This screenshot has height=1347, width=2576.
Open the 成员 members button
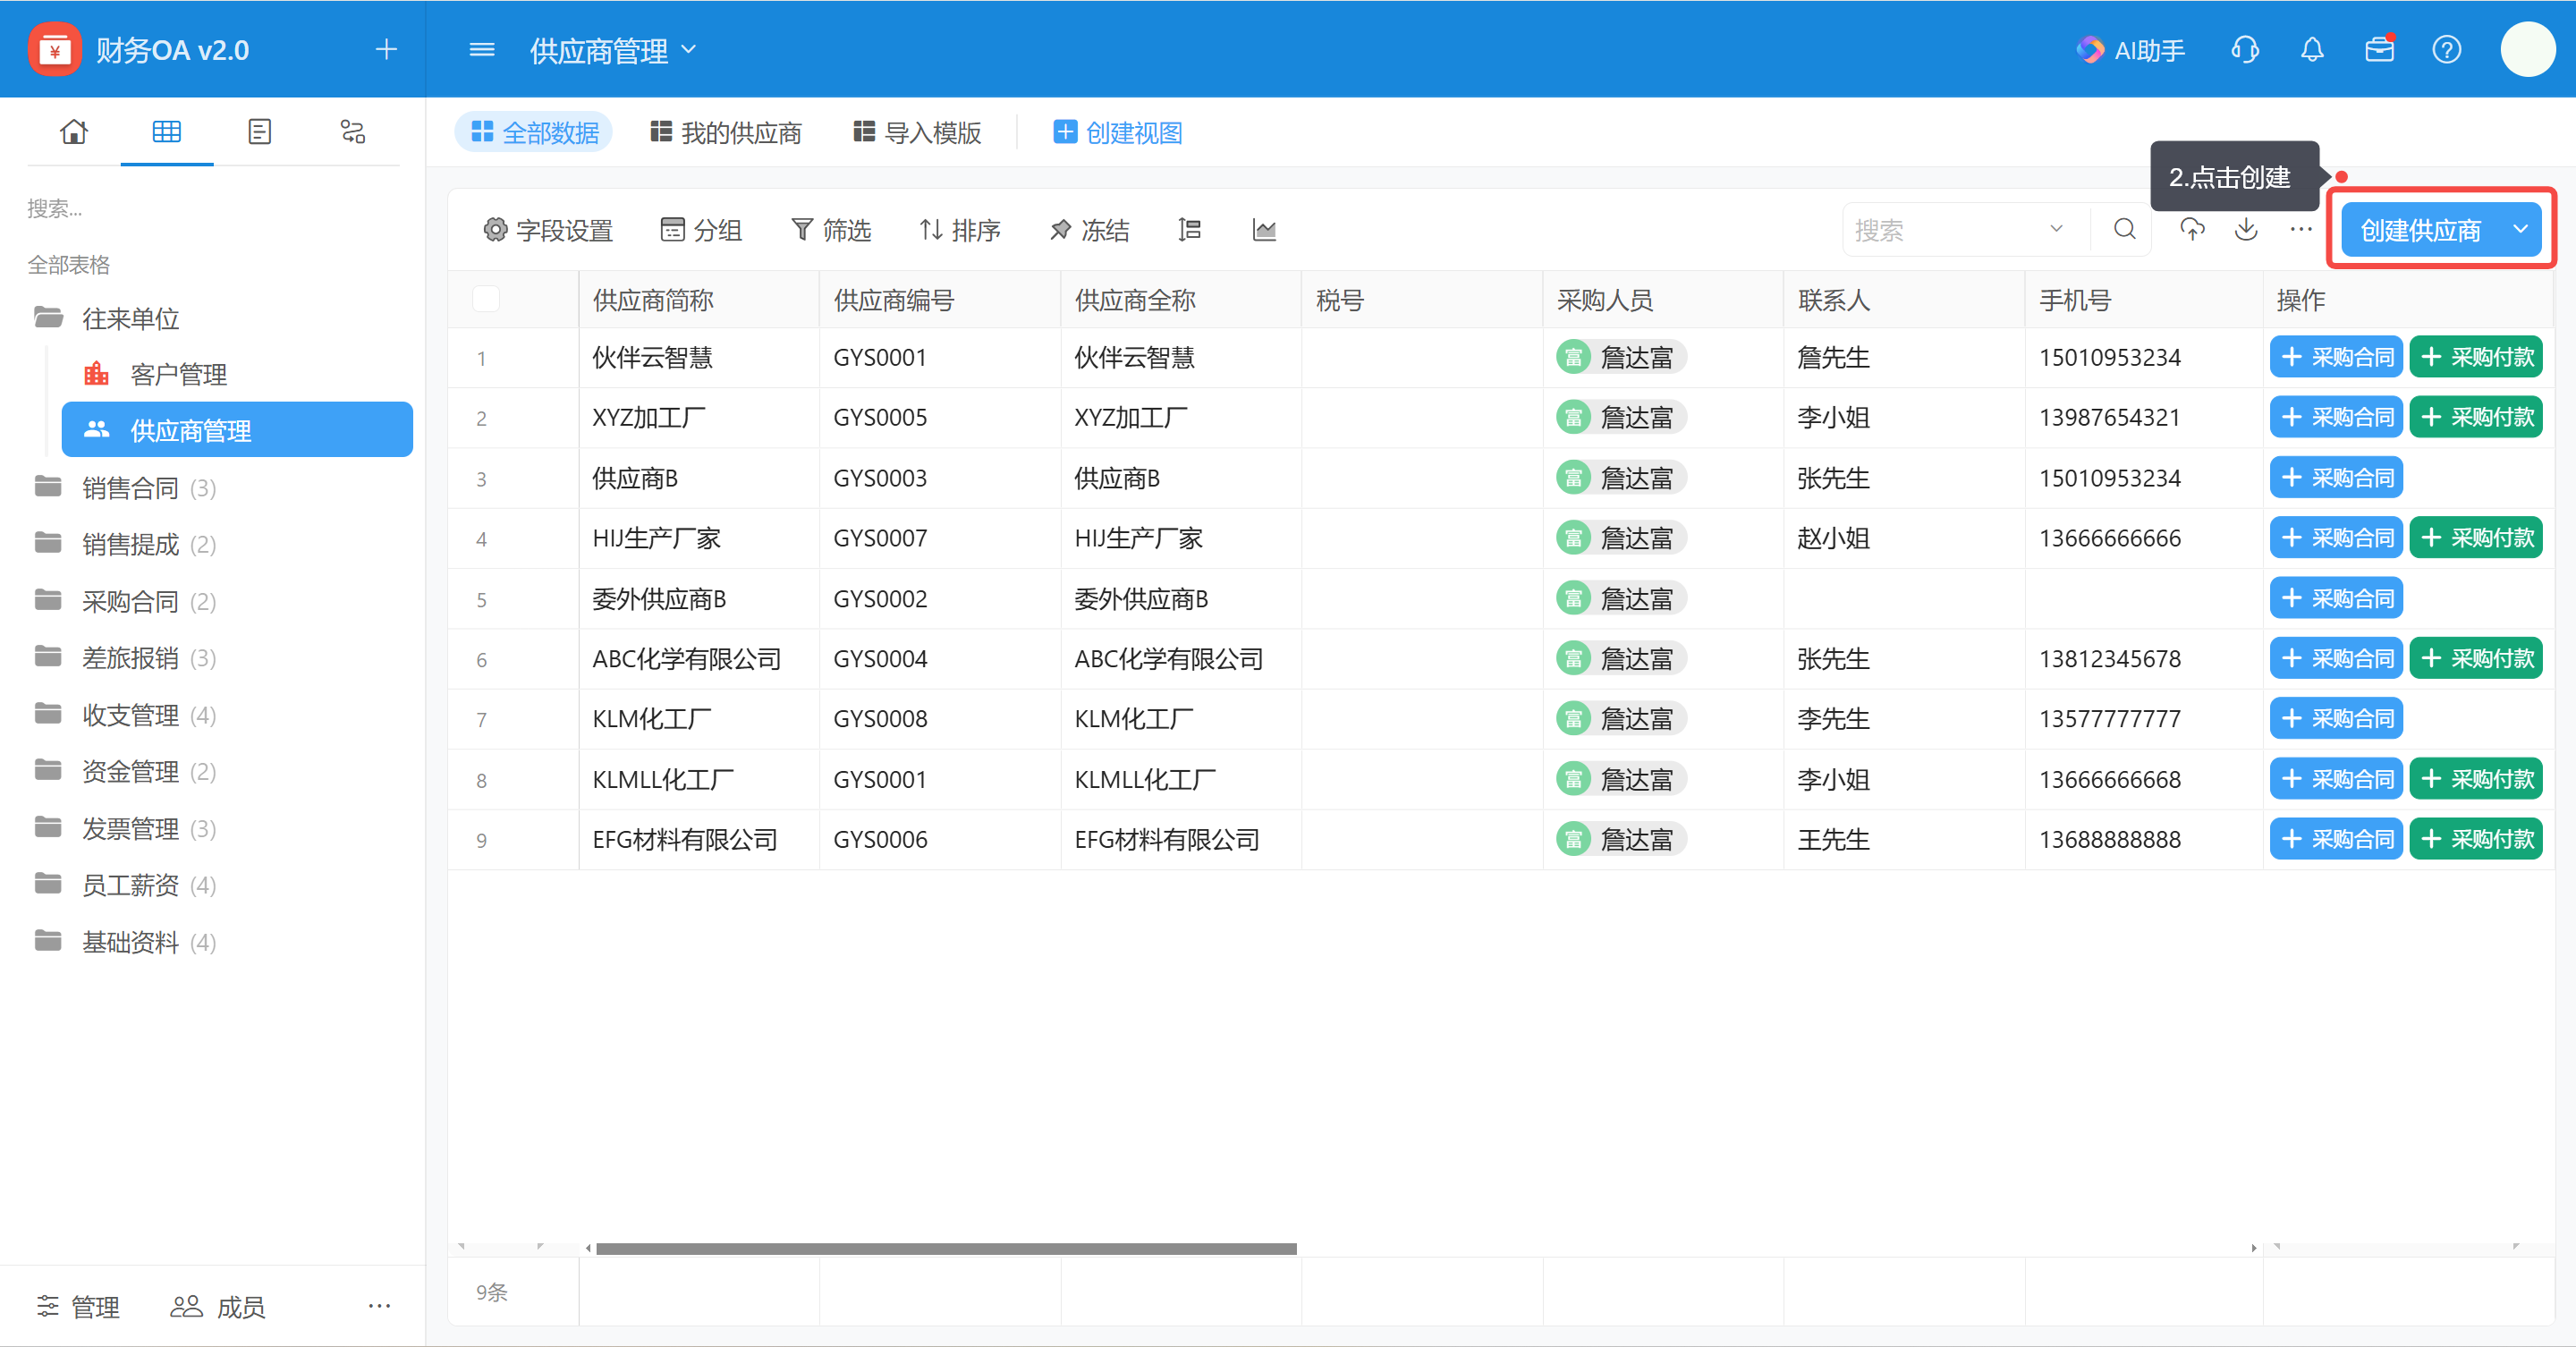tap(217, 1306)
